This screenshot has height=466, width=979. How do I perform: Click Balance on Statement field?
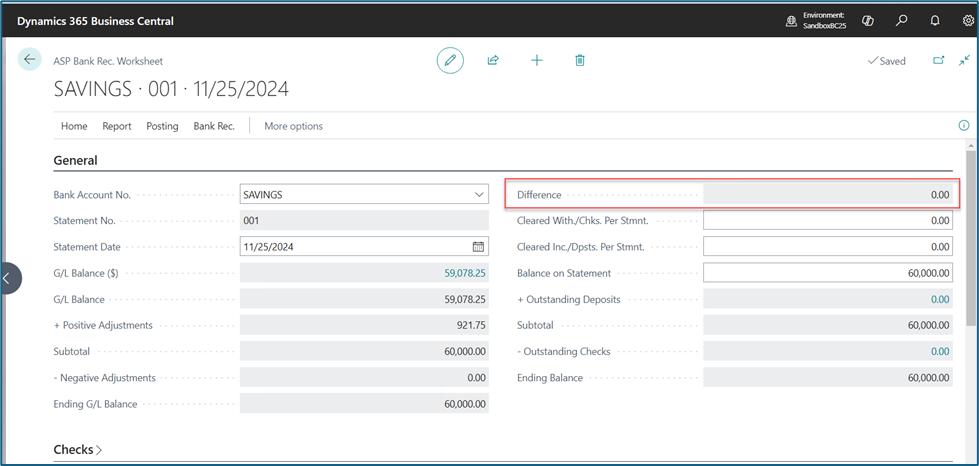[x=828, y=273]
